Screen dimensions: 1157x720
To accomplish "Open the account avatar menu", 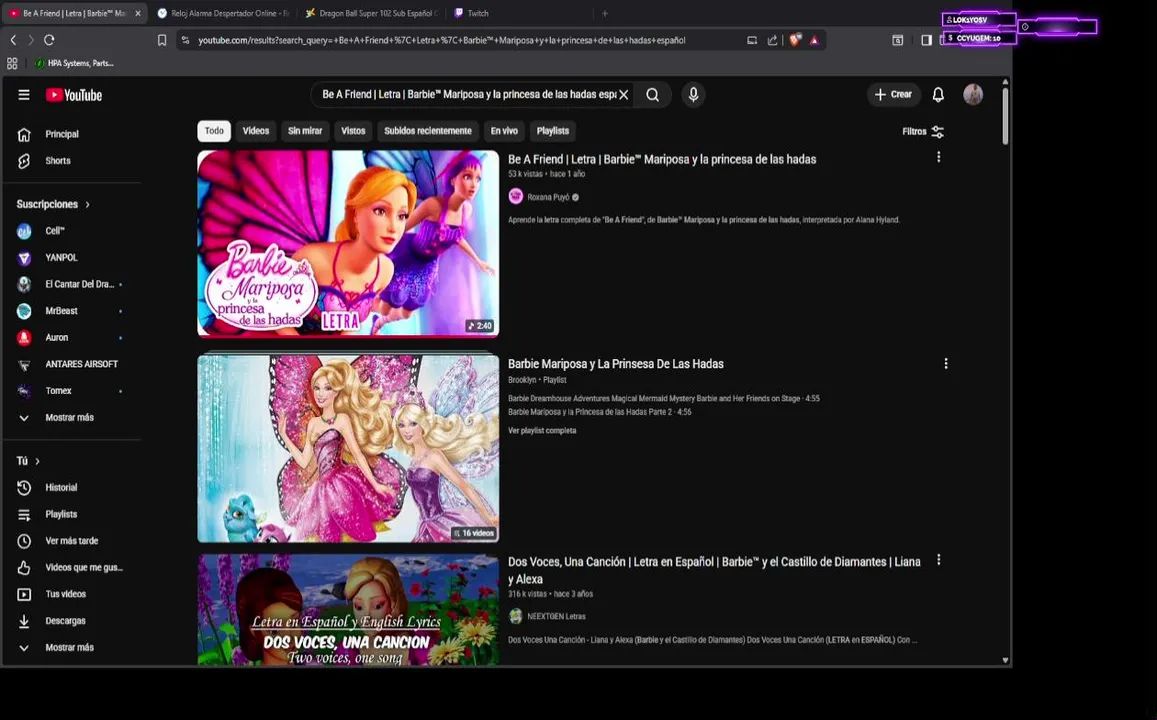I will [x=973, y=94].
